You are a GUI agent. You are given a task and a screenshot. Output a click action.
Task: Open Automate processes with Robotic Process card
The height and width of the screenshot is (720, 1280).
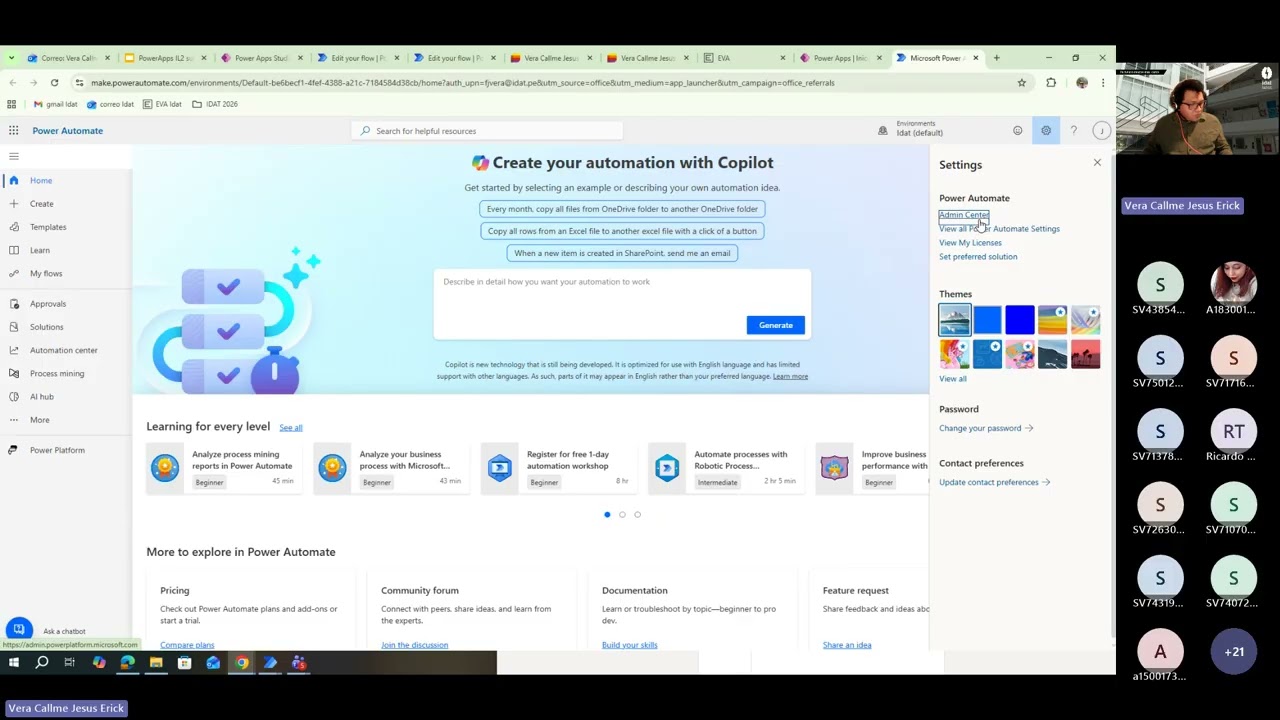click(725, 468)
